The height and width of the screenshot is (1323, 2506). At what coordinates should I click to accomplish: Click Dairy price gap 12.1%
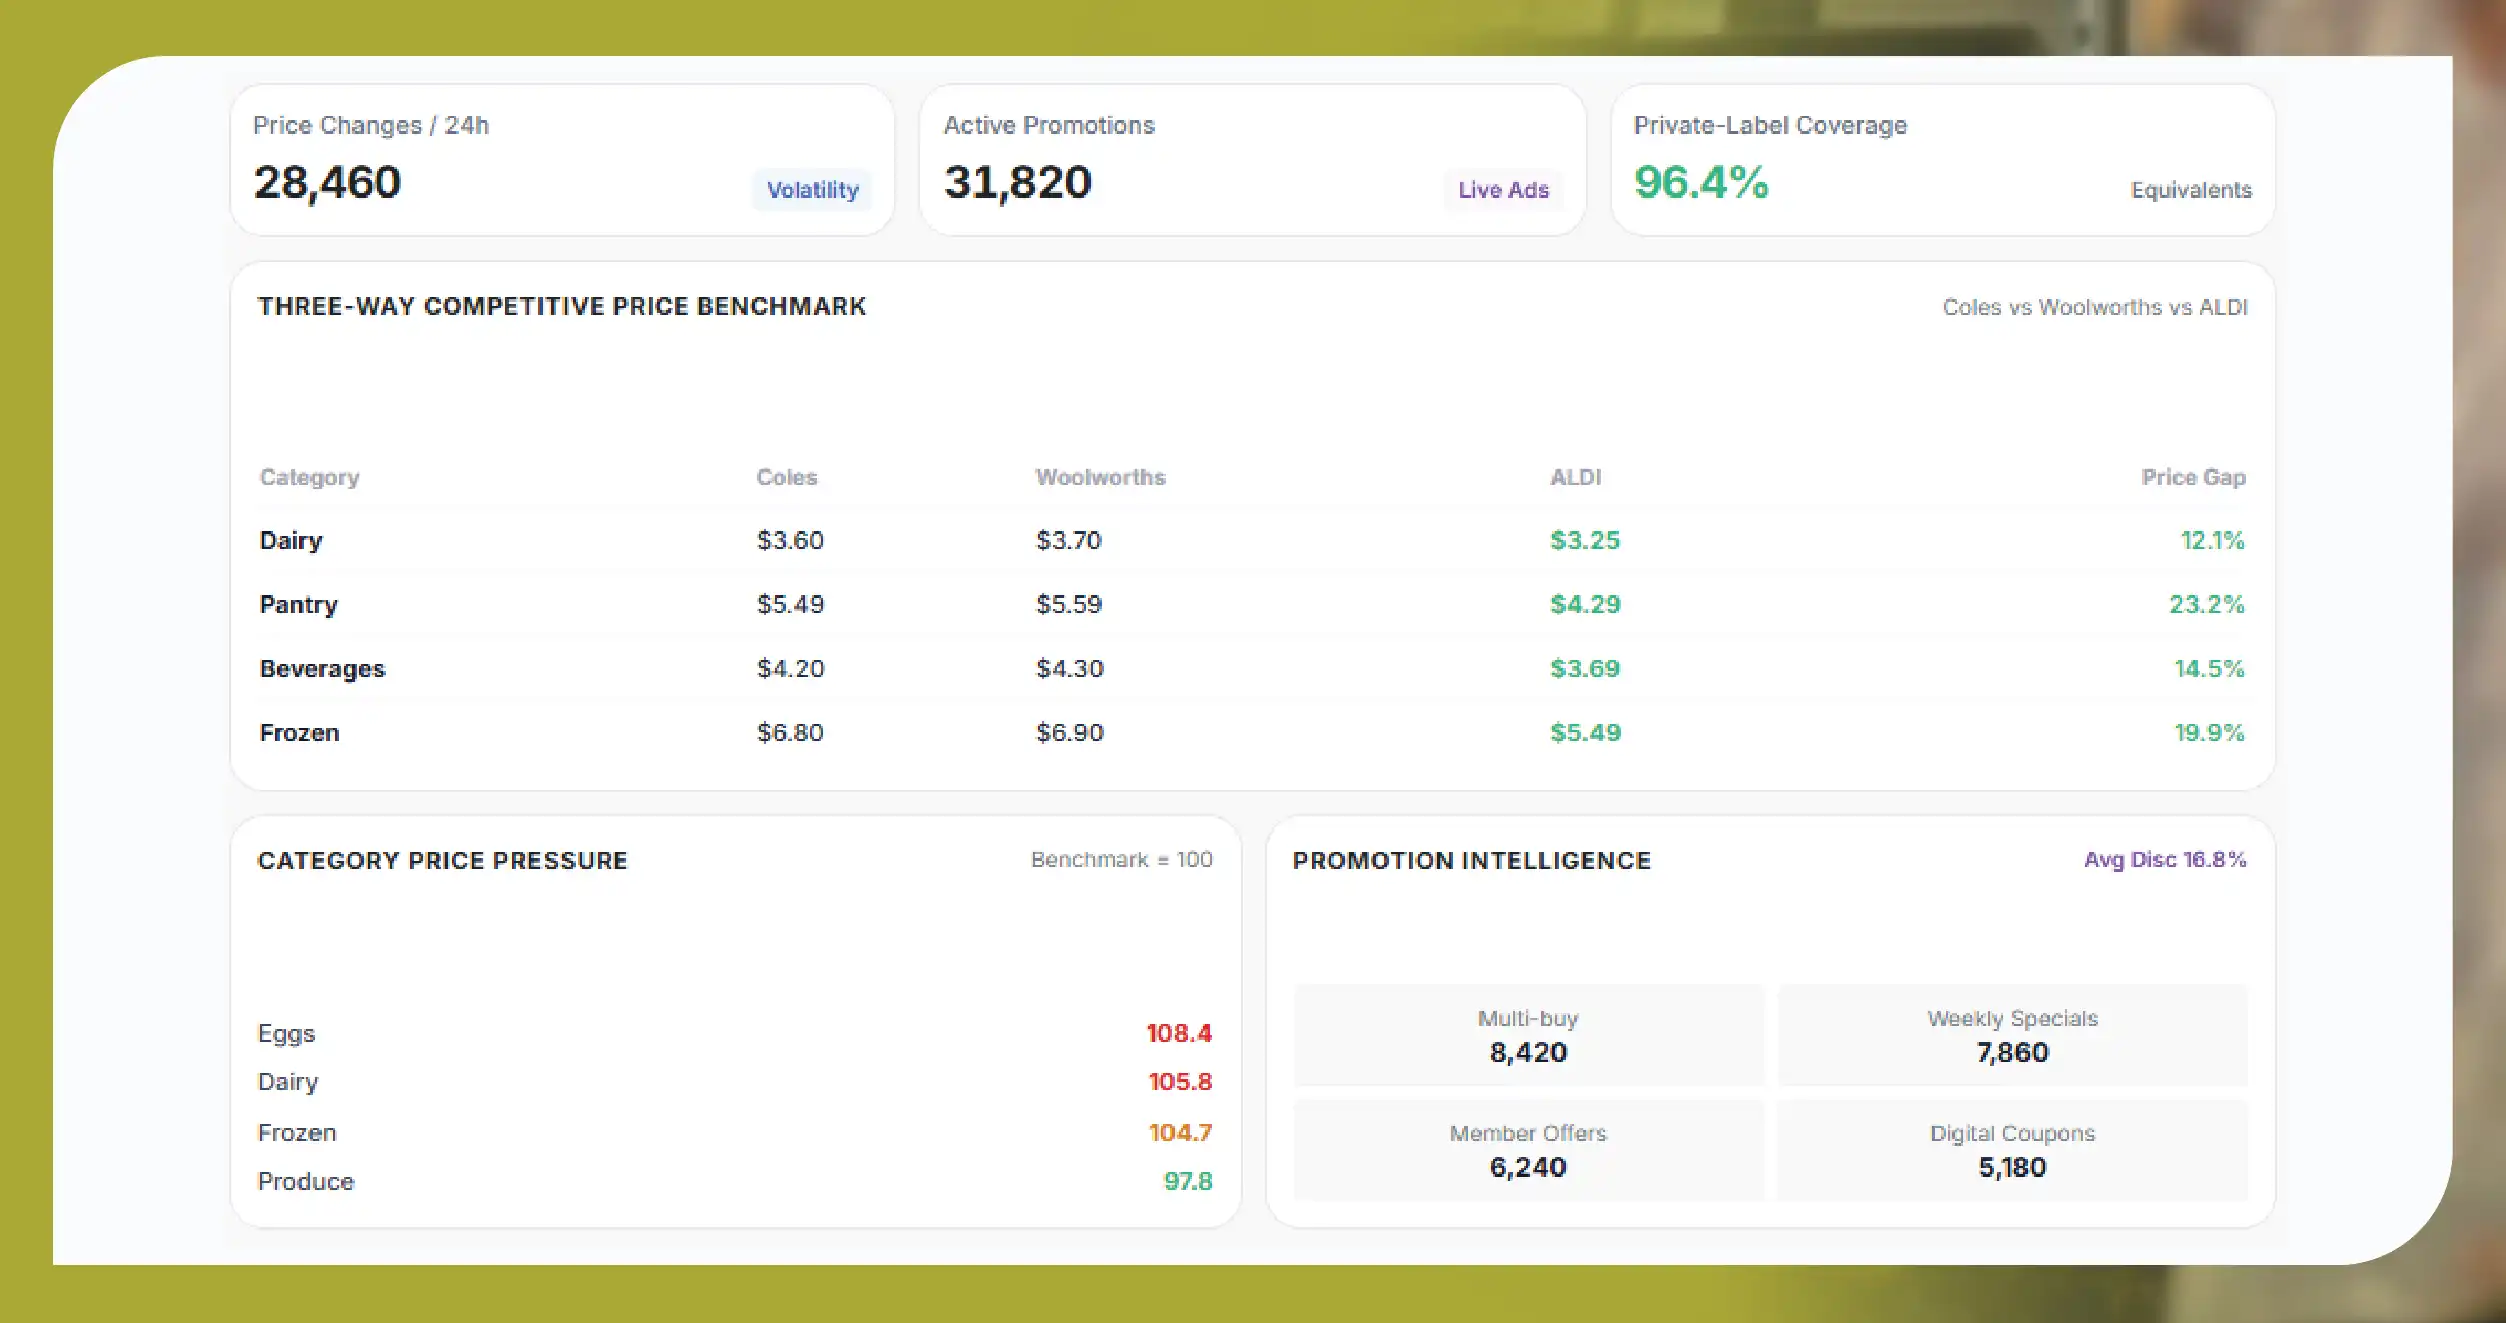tap(2212, 541)
